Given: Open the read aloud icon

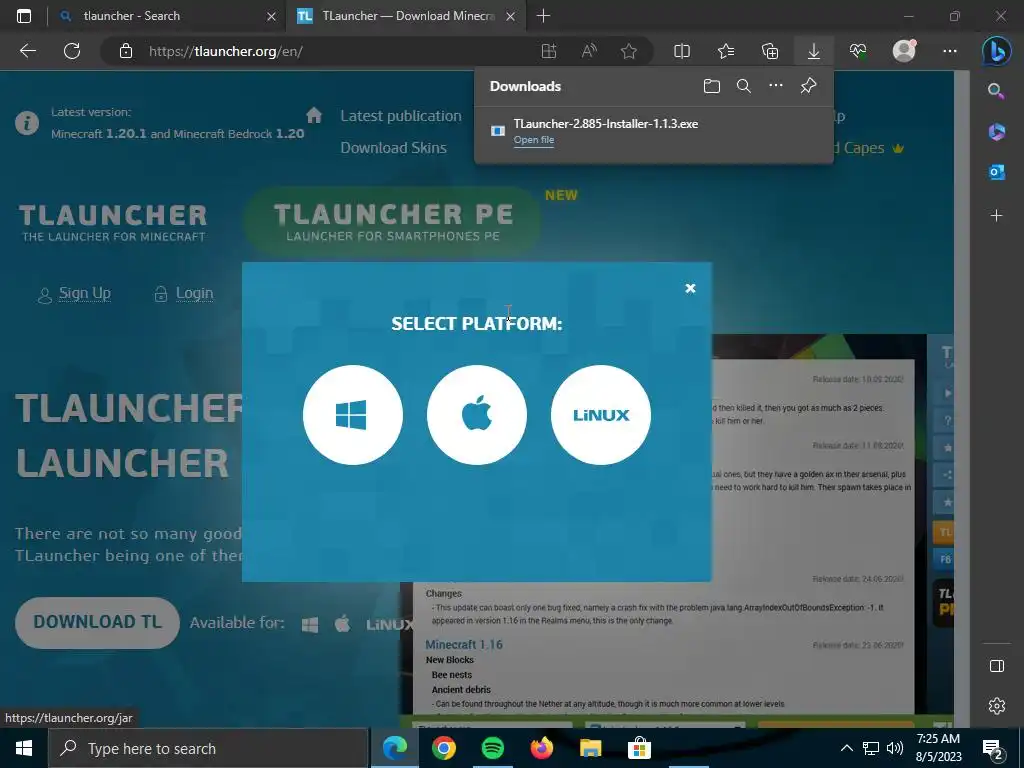Looking at the screenshot, I should pos(589,51).
